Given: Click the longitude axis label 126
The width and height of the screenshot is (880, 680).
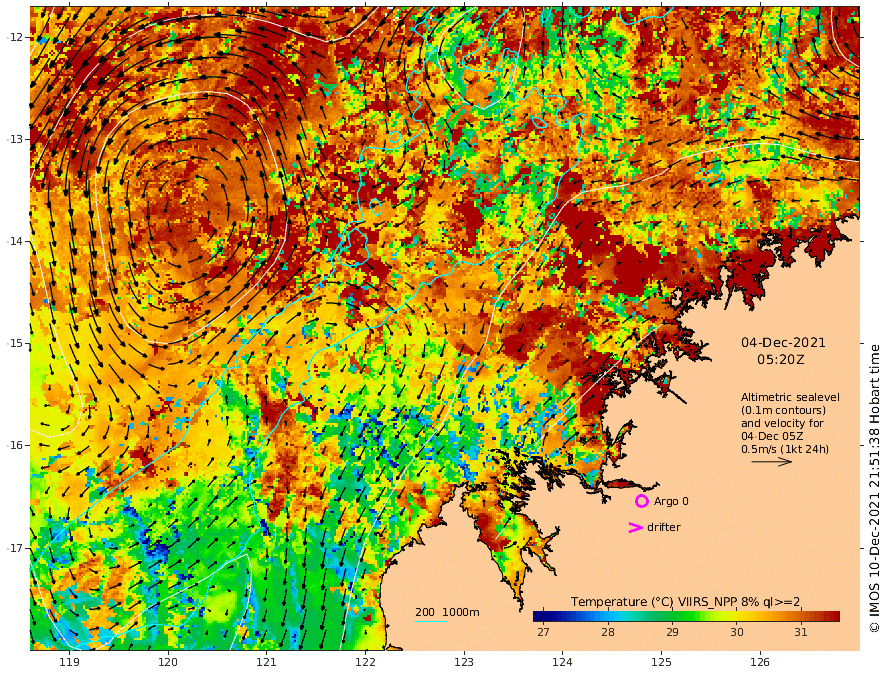Looking at the screenshot, I should (760, 662).
